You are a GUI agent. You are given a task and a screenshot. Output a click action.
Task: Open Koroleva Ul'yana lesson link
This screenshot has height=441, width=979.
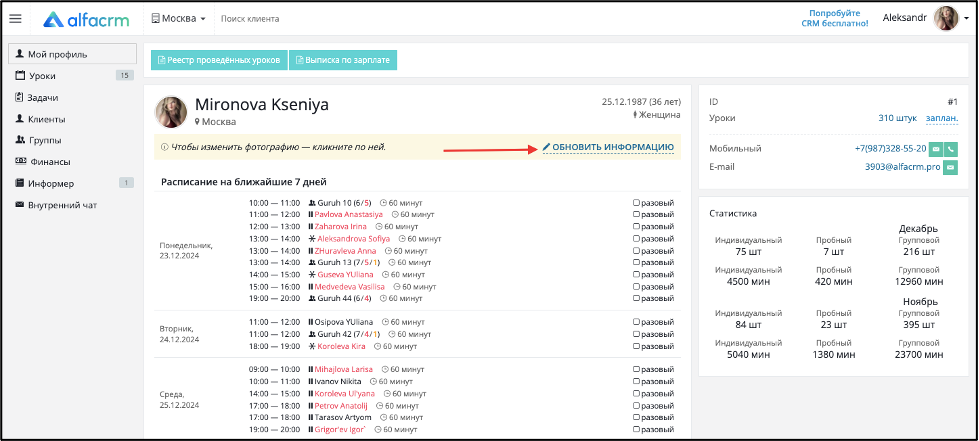coord(344,394)
